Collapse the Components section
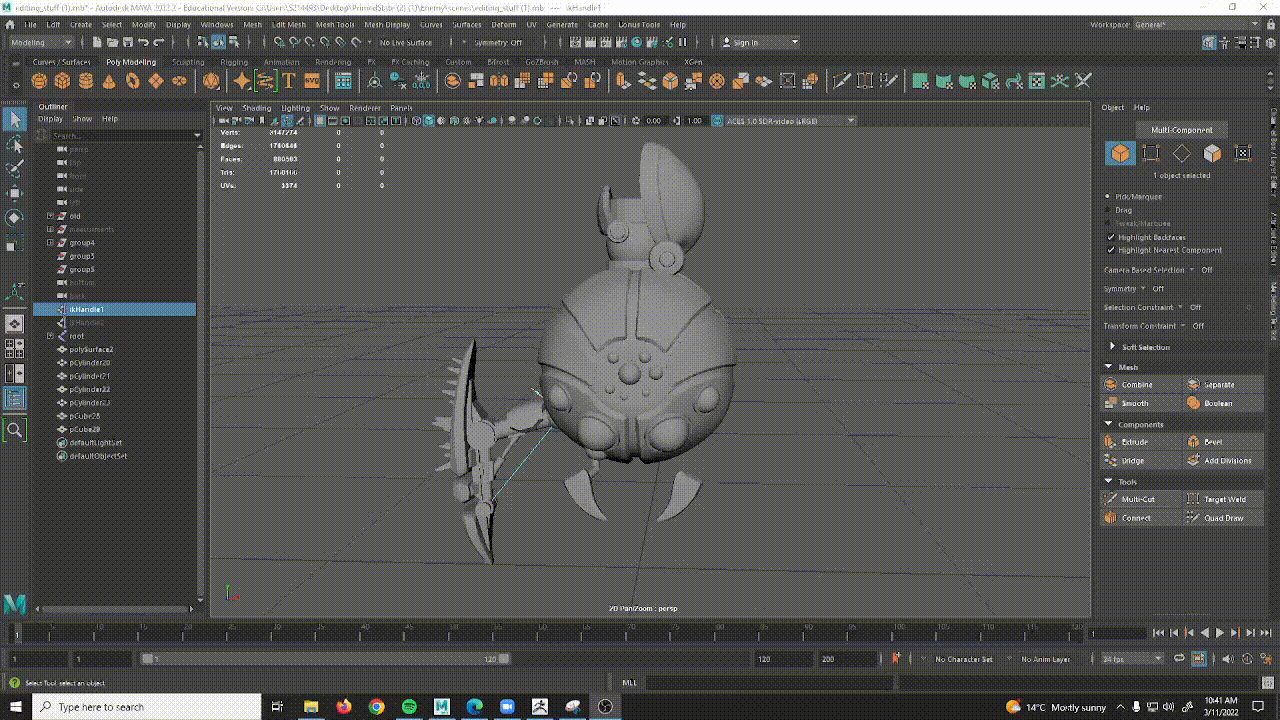 (1108, 424)
